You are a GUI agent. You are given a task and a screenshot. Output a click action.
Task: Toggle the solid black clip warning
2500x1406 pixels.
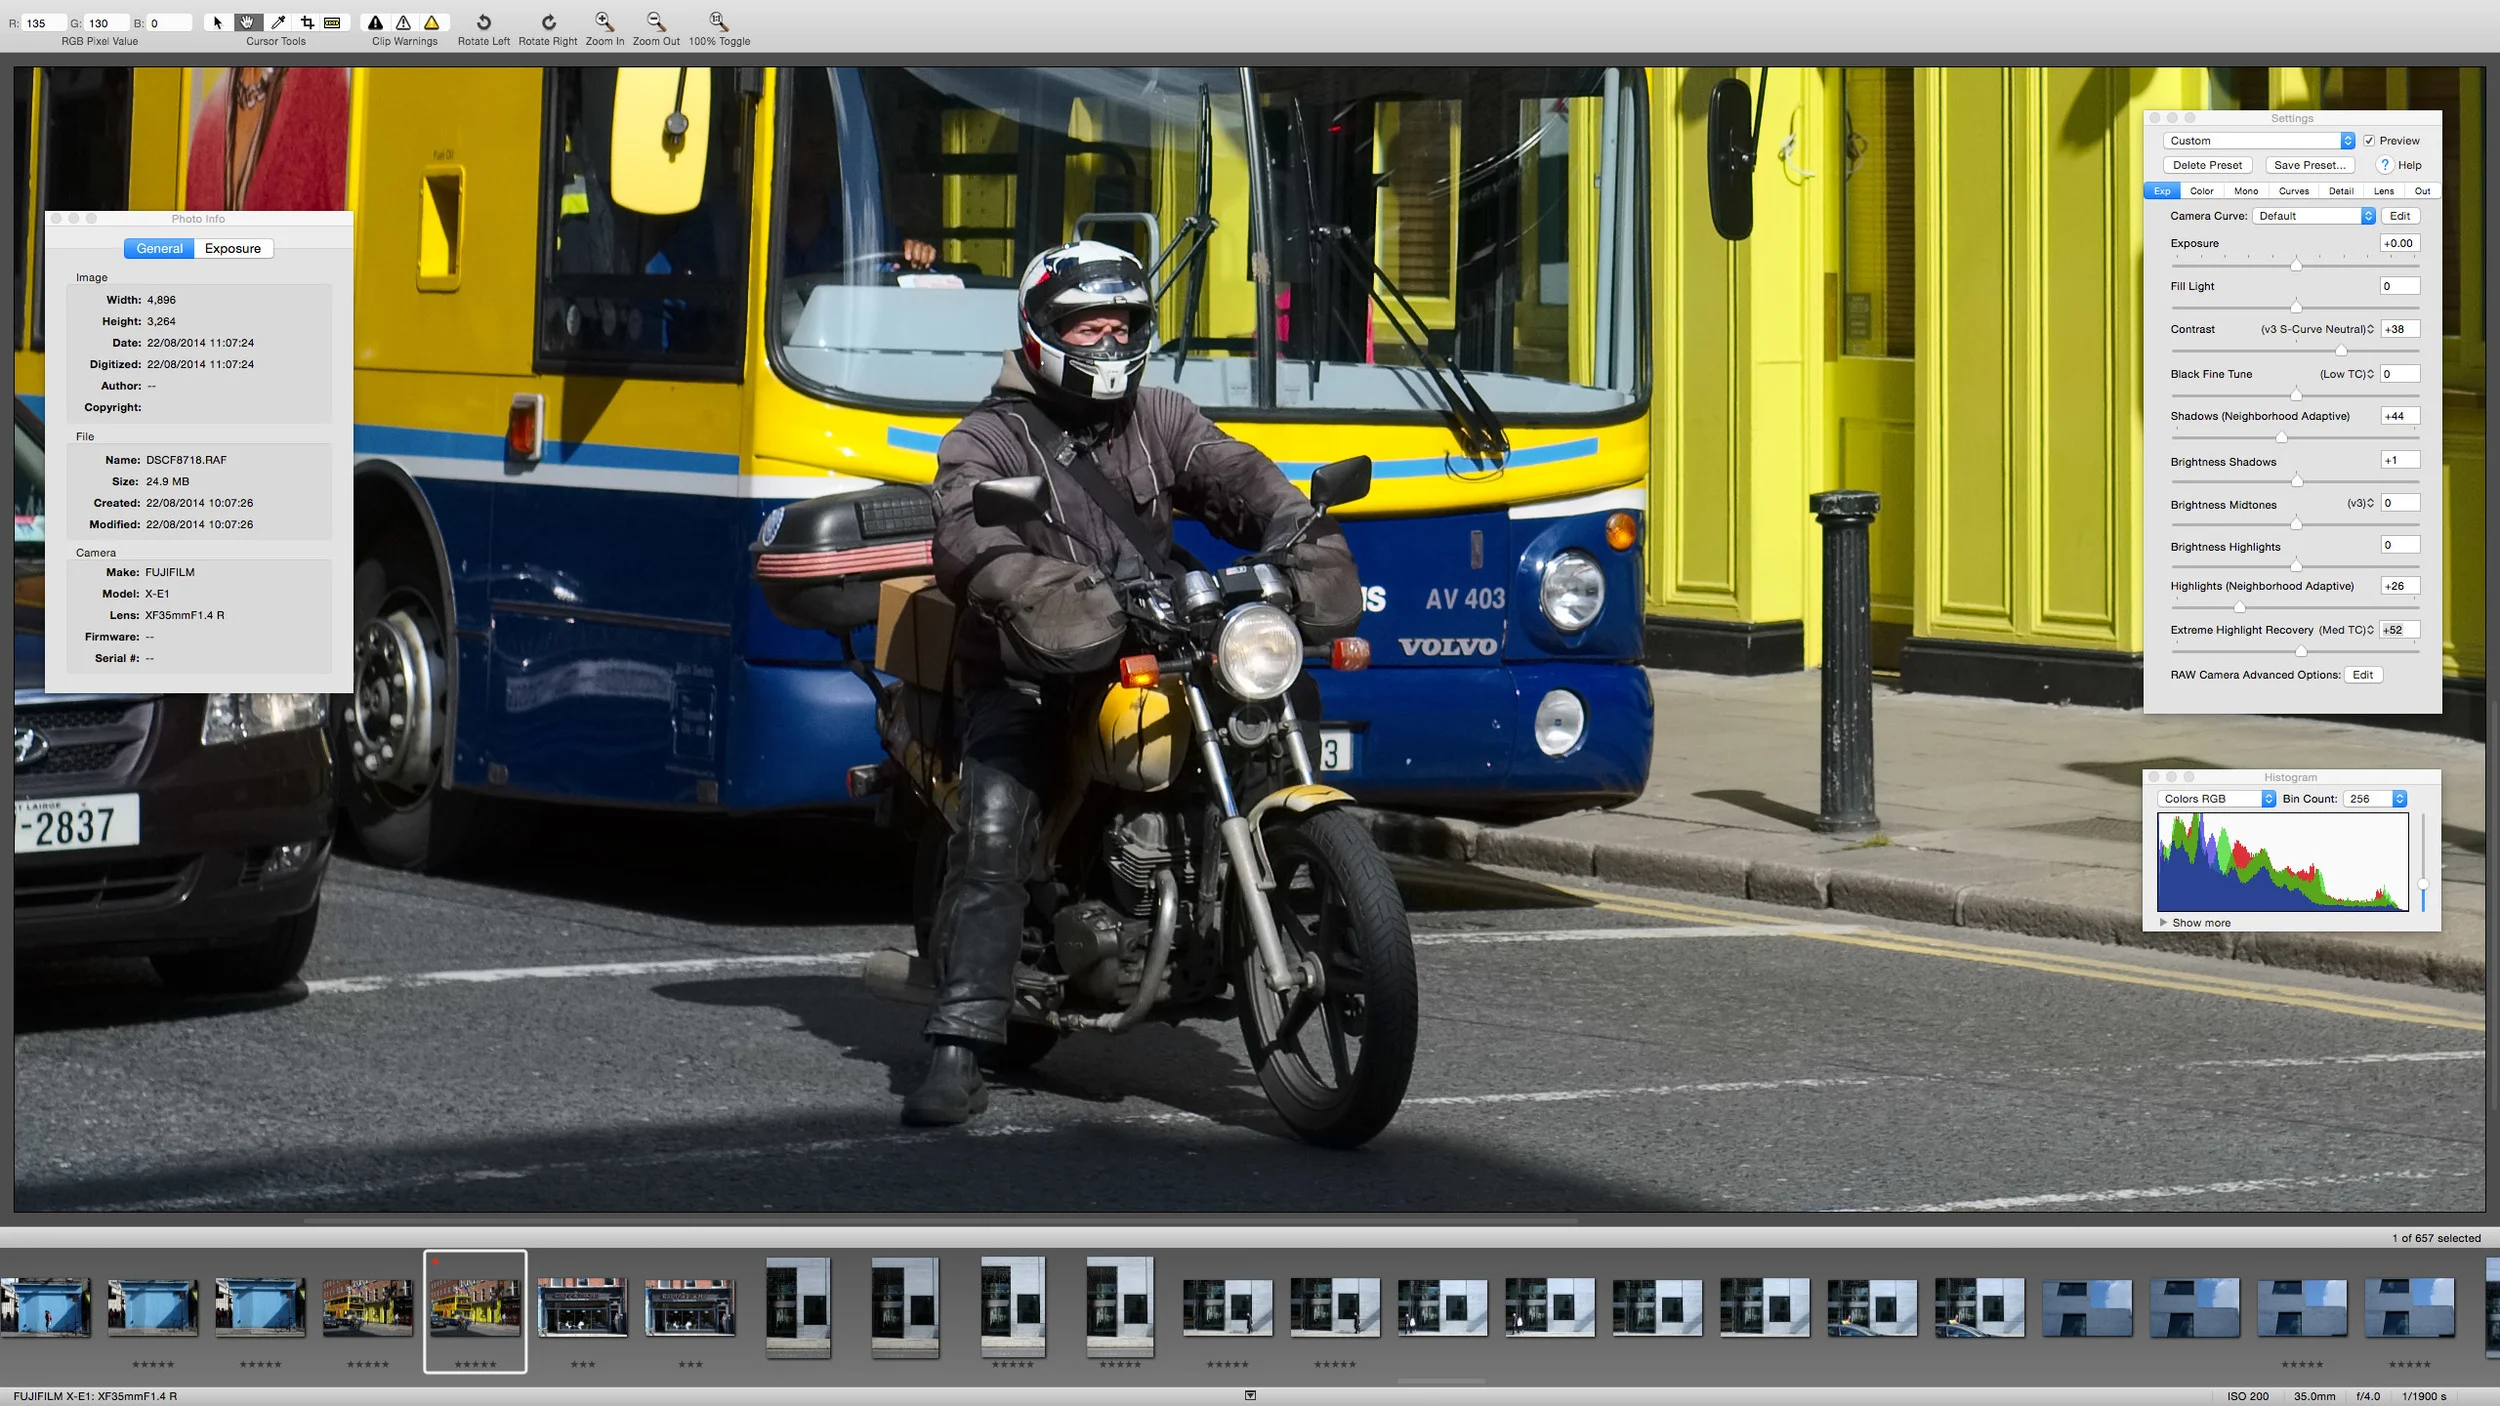(x=376, y=22)
